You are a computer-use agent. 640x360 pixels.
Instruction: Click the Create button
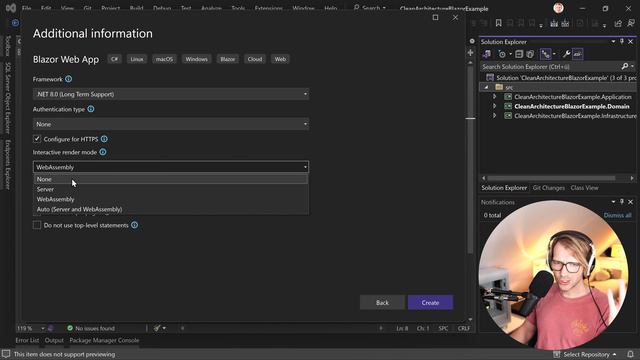[430, 302]
